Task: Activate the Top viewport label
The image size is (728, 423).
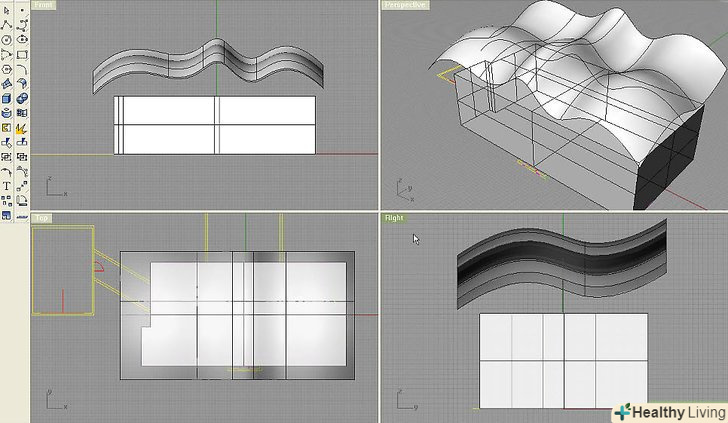Action: pos(42,217)
